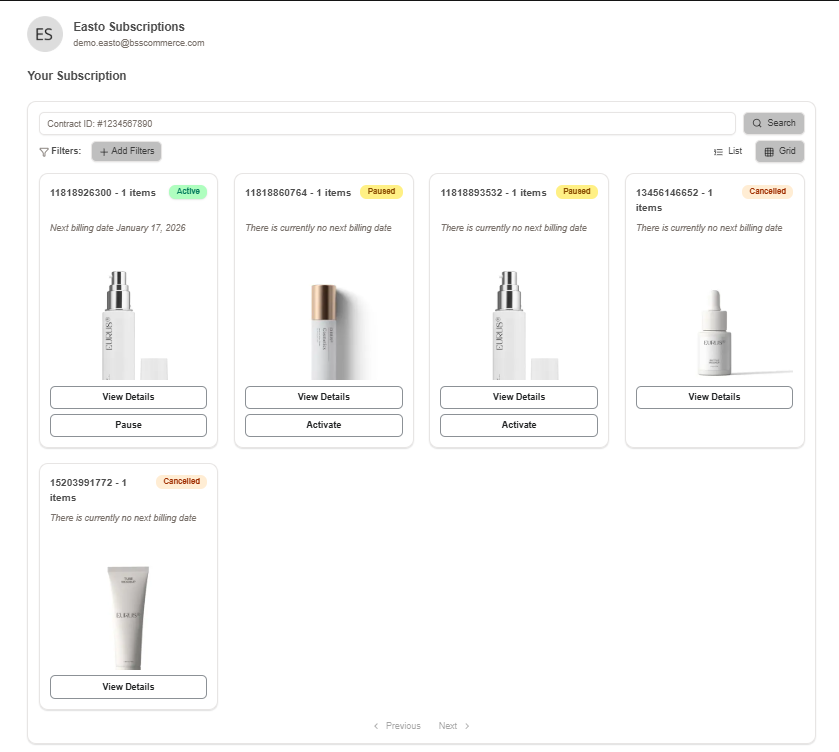
Task: Activate paused subscription 11818893532
Action: tap(518, 425)
